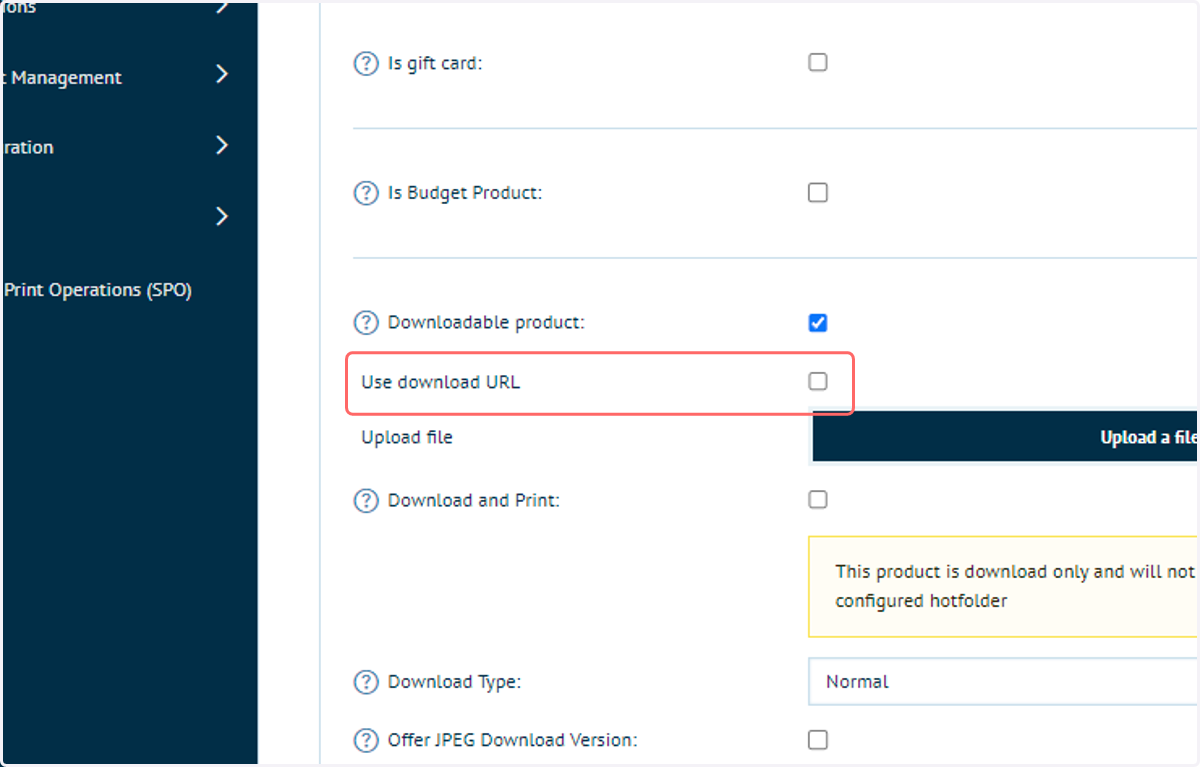Tick the Is gift card checkbox
Screen dimensions: 1200x767
(818, 62)
